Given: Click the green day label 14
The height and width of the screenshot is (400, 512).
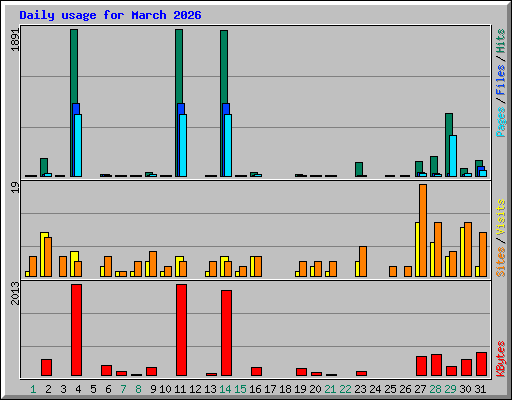Looking at the screenshot, I should click(225, 389).
